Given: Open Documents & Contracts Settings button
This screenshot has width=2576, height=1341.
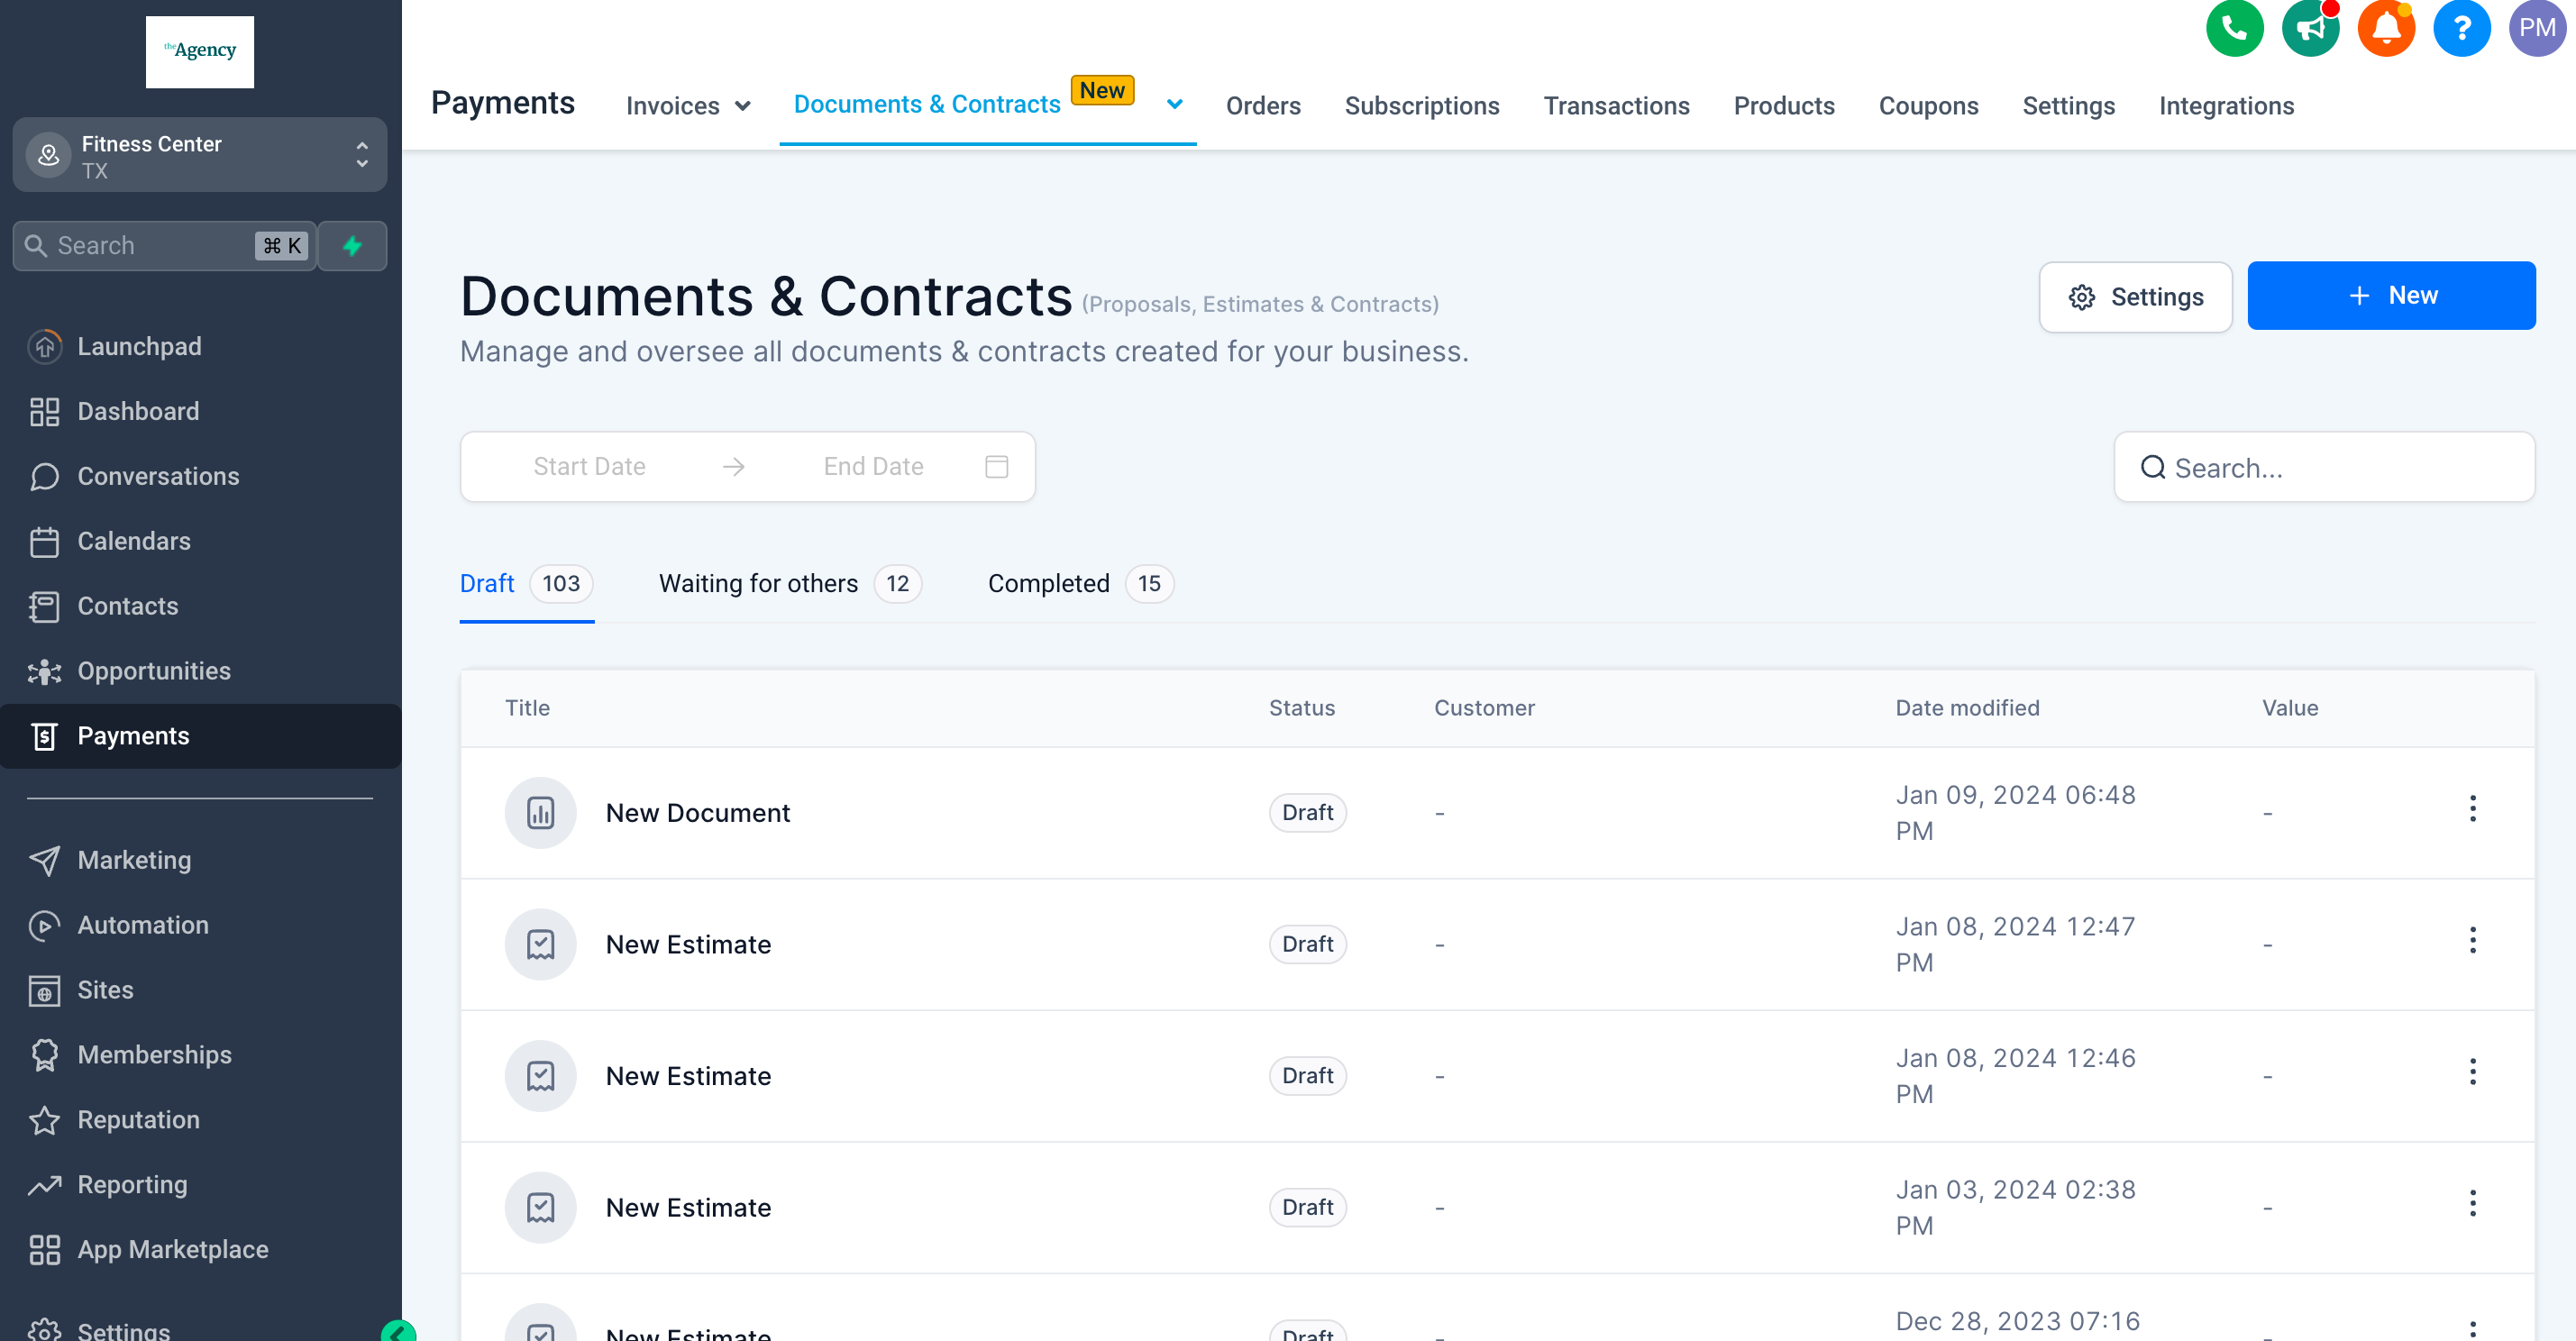Looking at the screenshot, I should coord(2135,297).
